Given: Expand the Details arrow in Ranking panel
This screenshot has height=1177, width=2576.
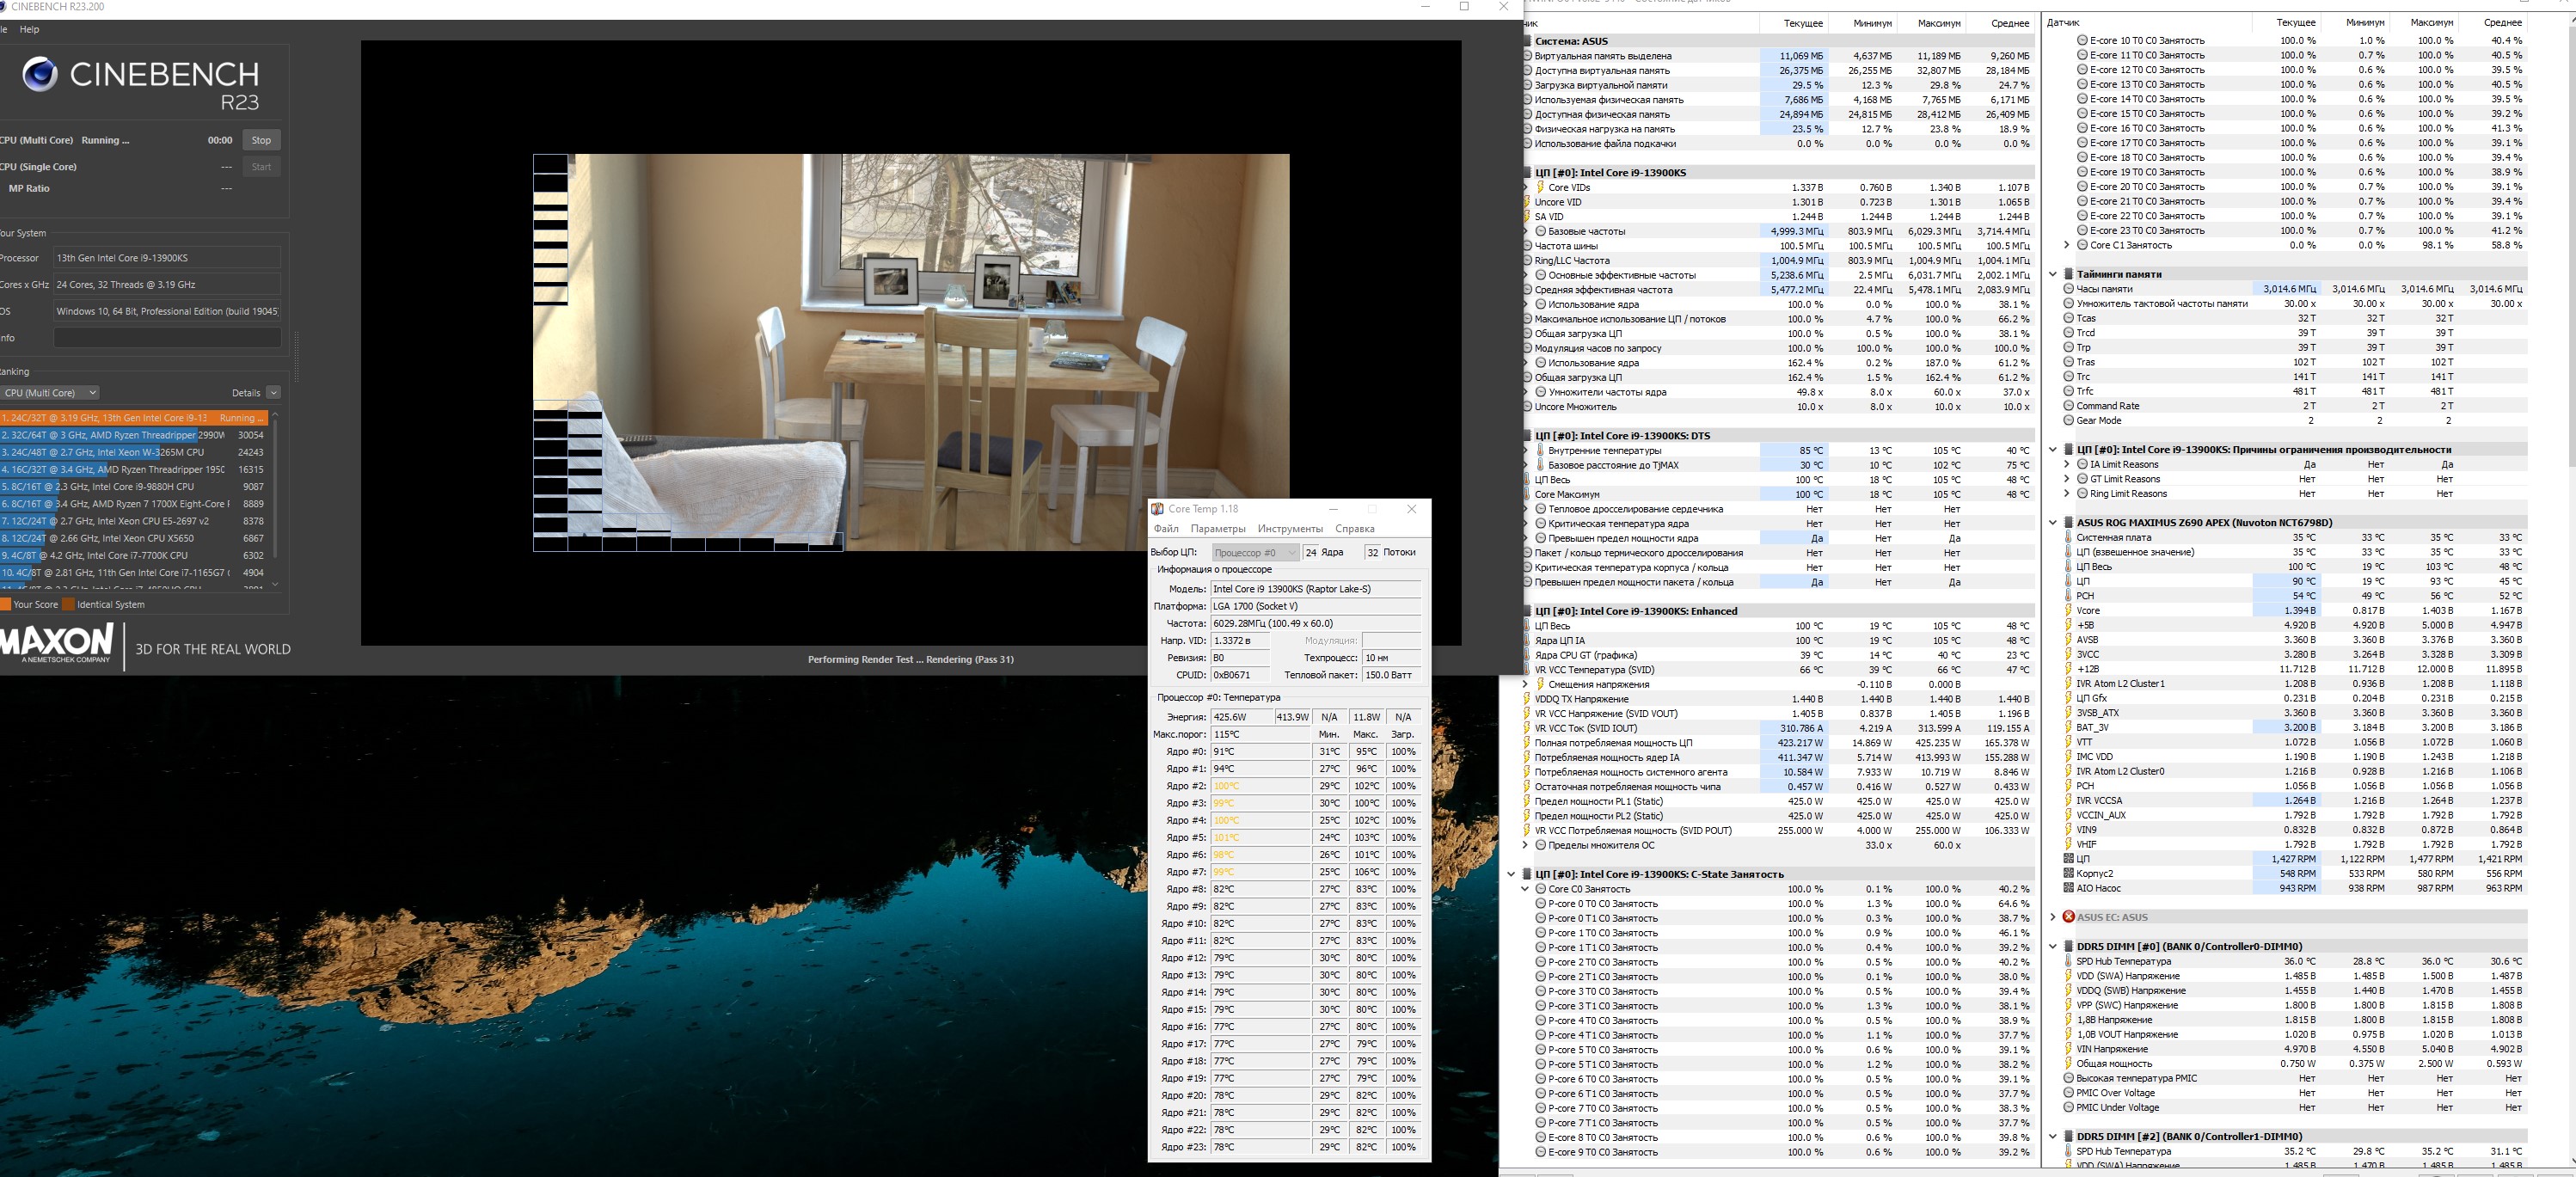Looking at the screenshot, I should click(273, 393).
